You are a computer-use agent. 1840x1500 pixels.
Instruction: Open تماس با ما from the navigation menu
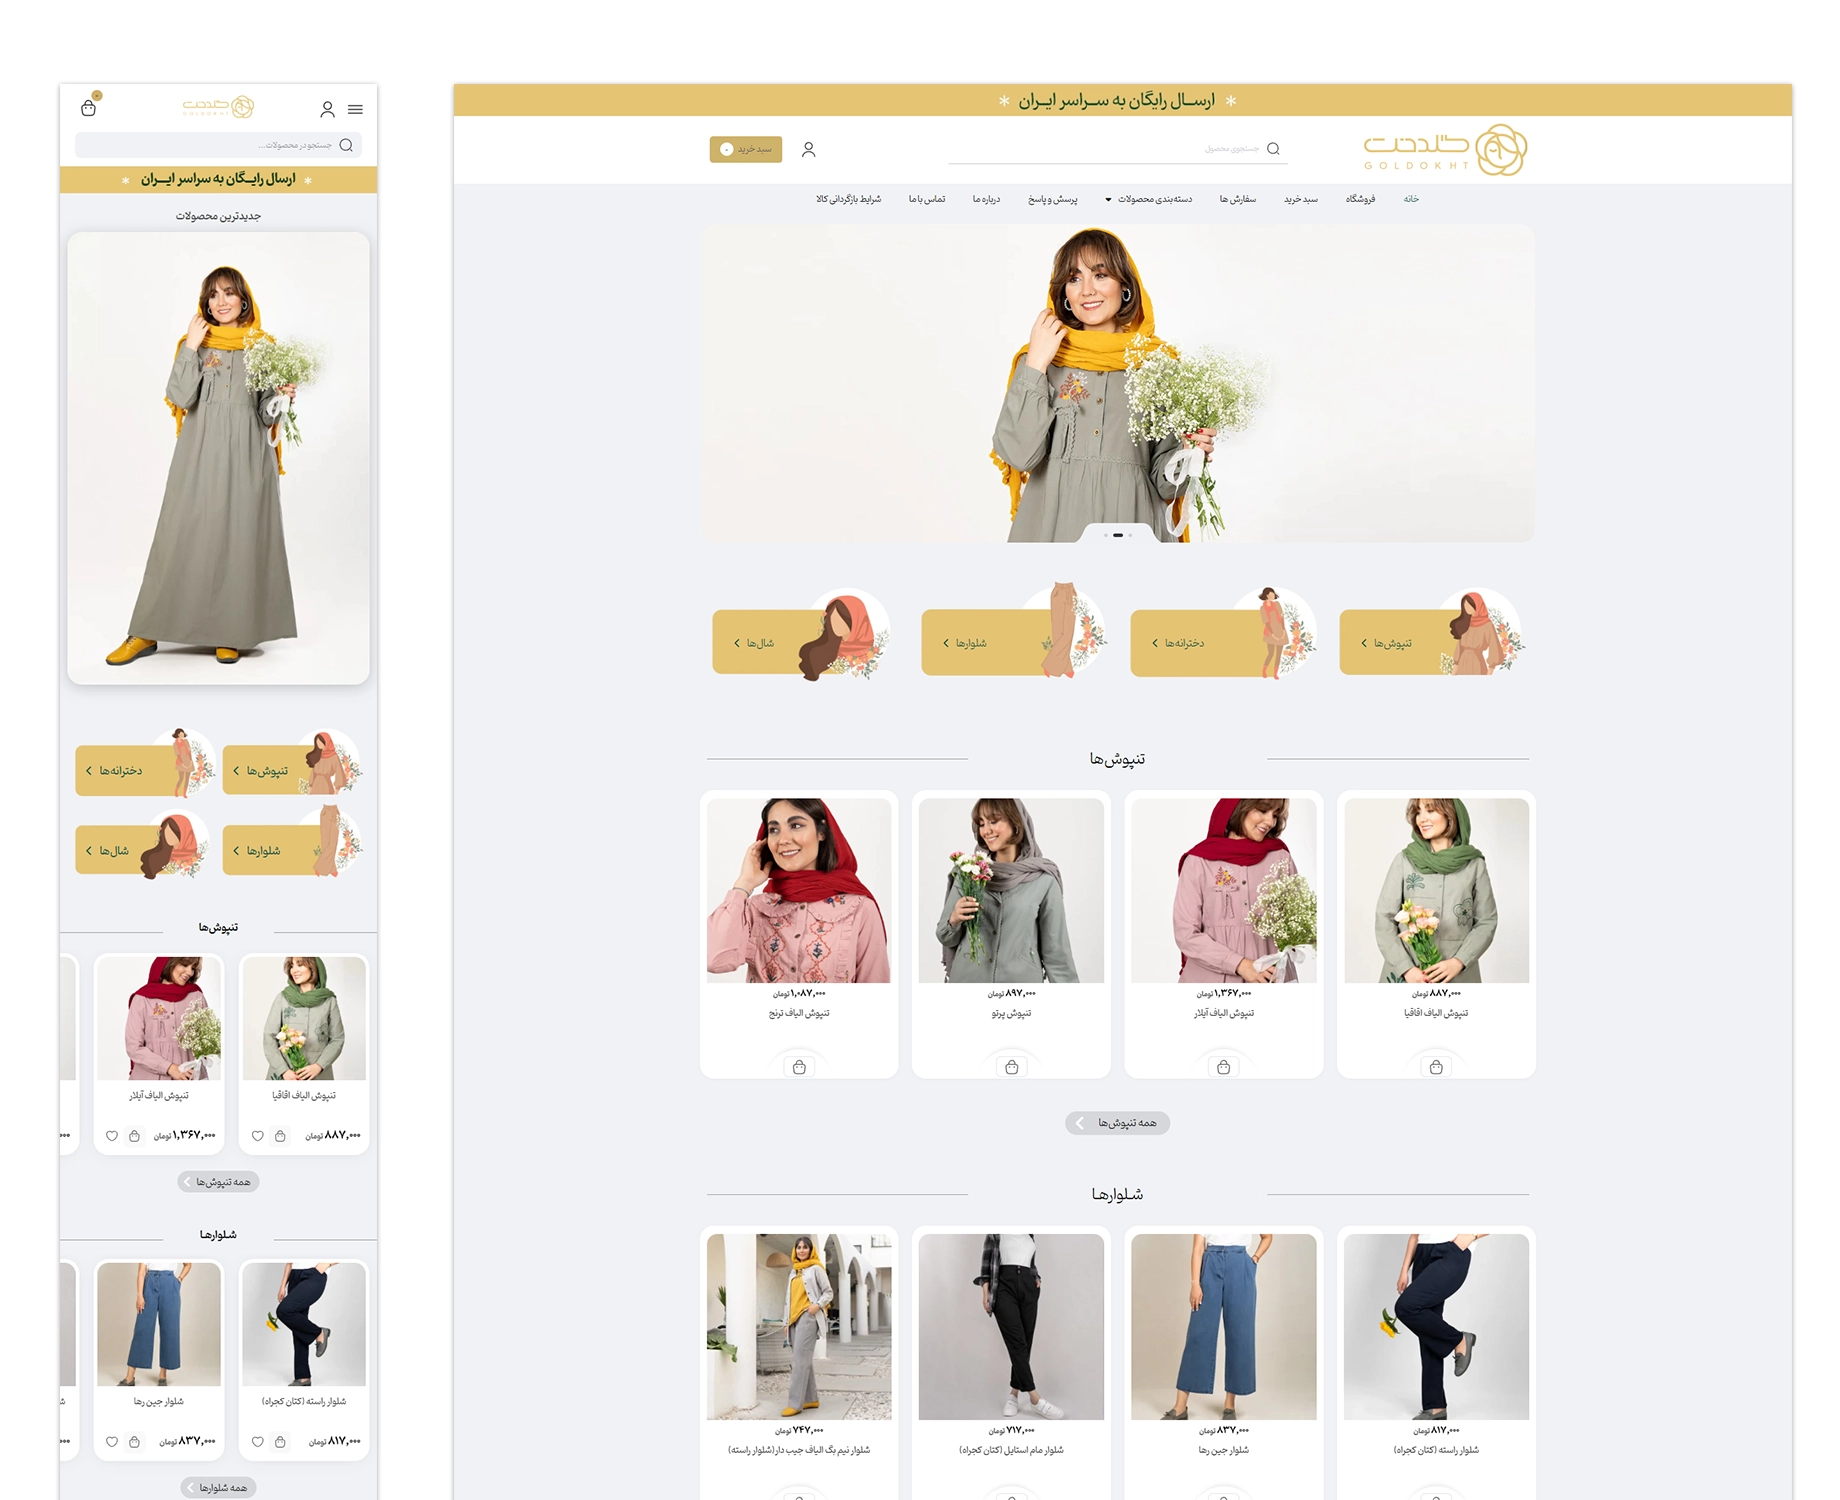[928, 199]
